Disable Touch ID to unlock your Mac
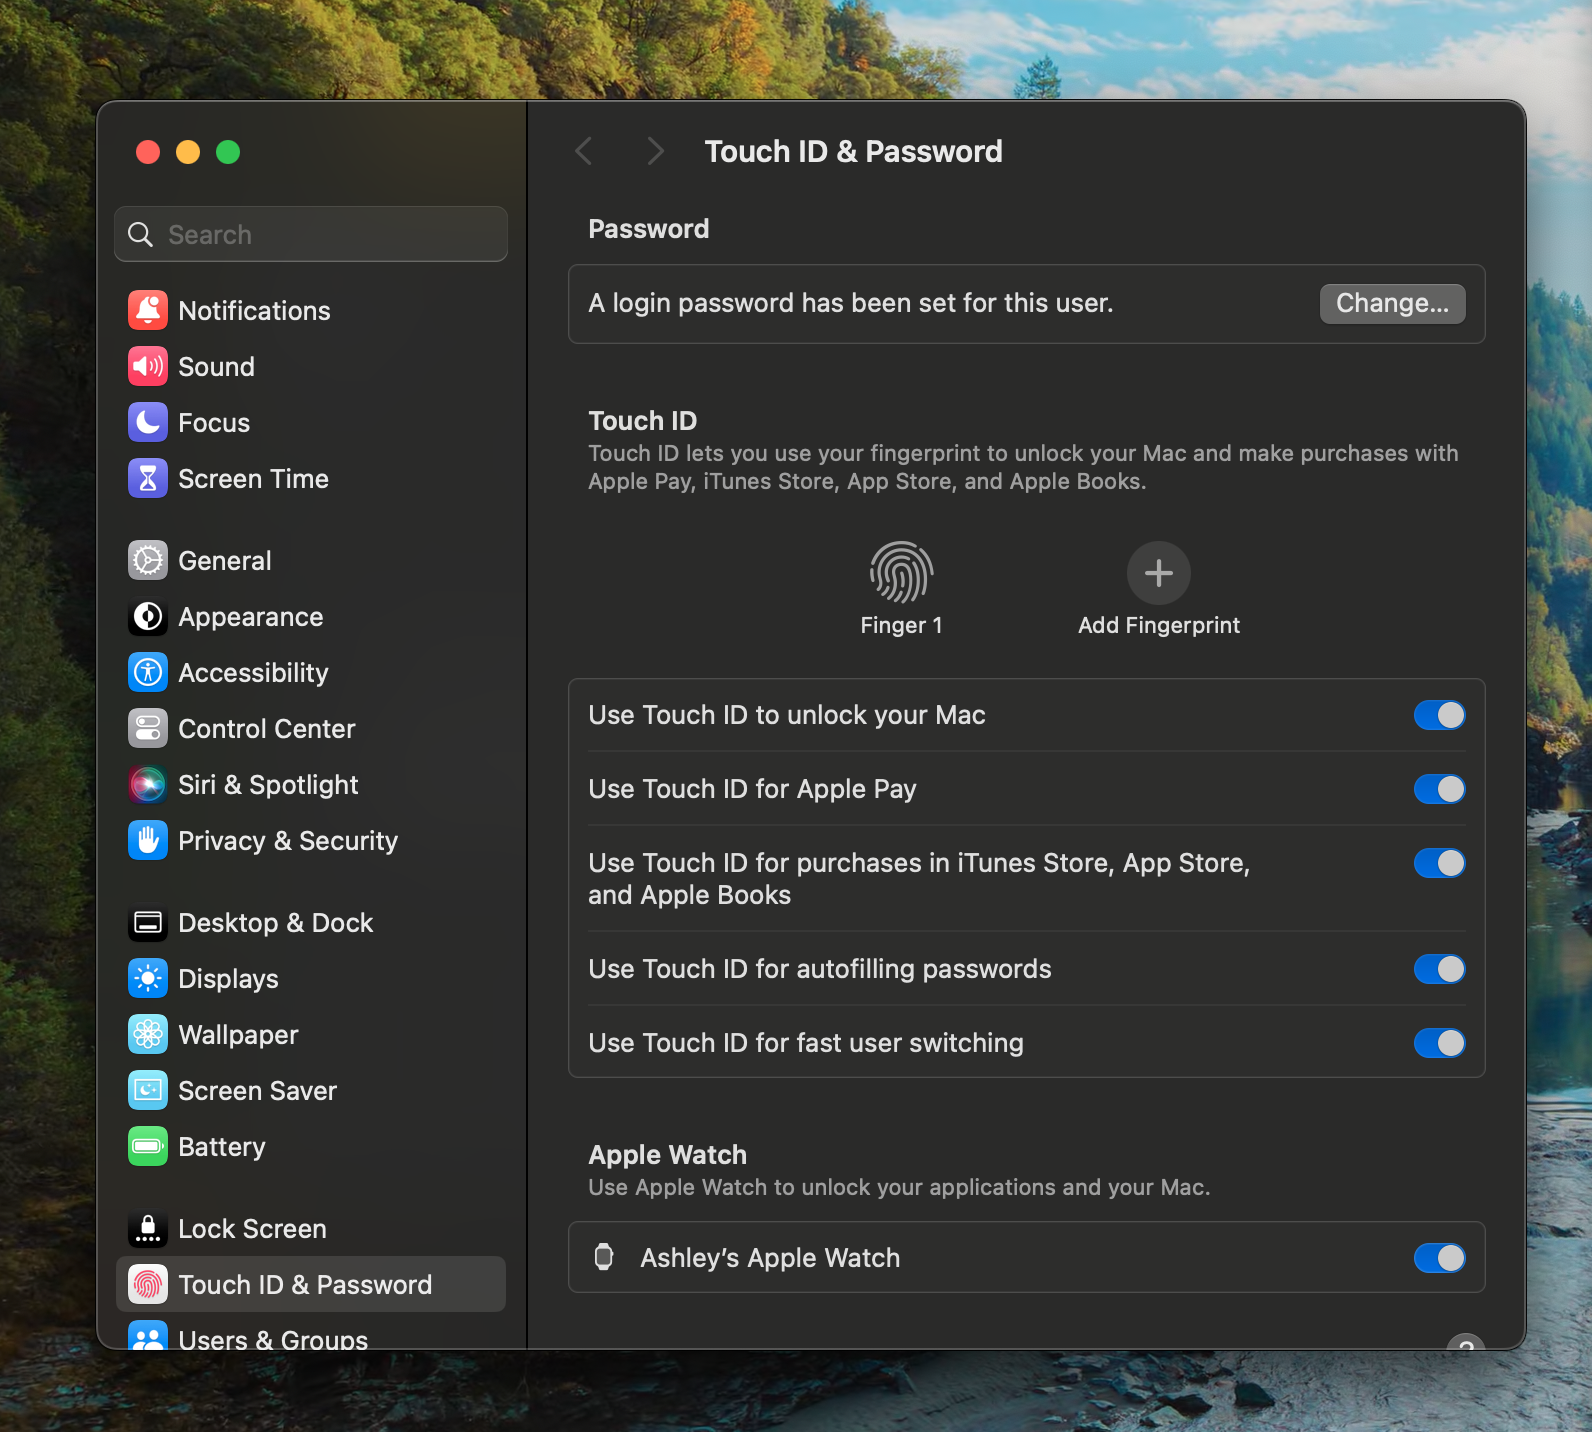 (1439, 715)
